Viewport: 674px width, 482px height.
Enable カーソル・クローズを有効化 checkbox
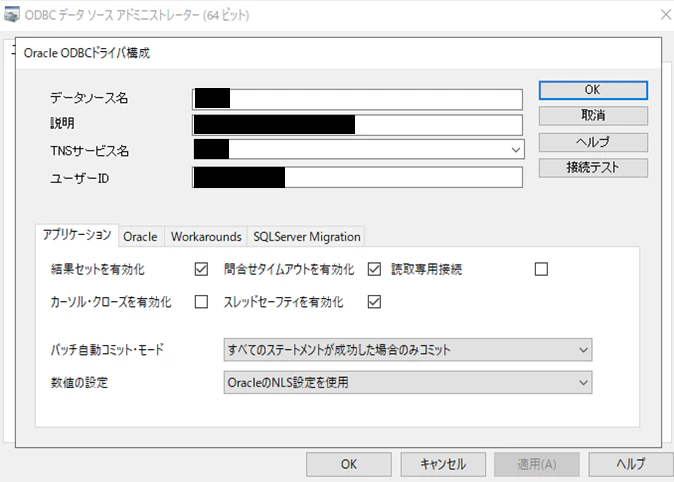click(x=201, y=302)
